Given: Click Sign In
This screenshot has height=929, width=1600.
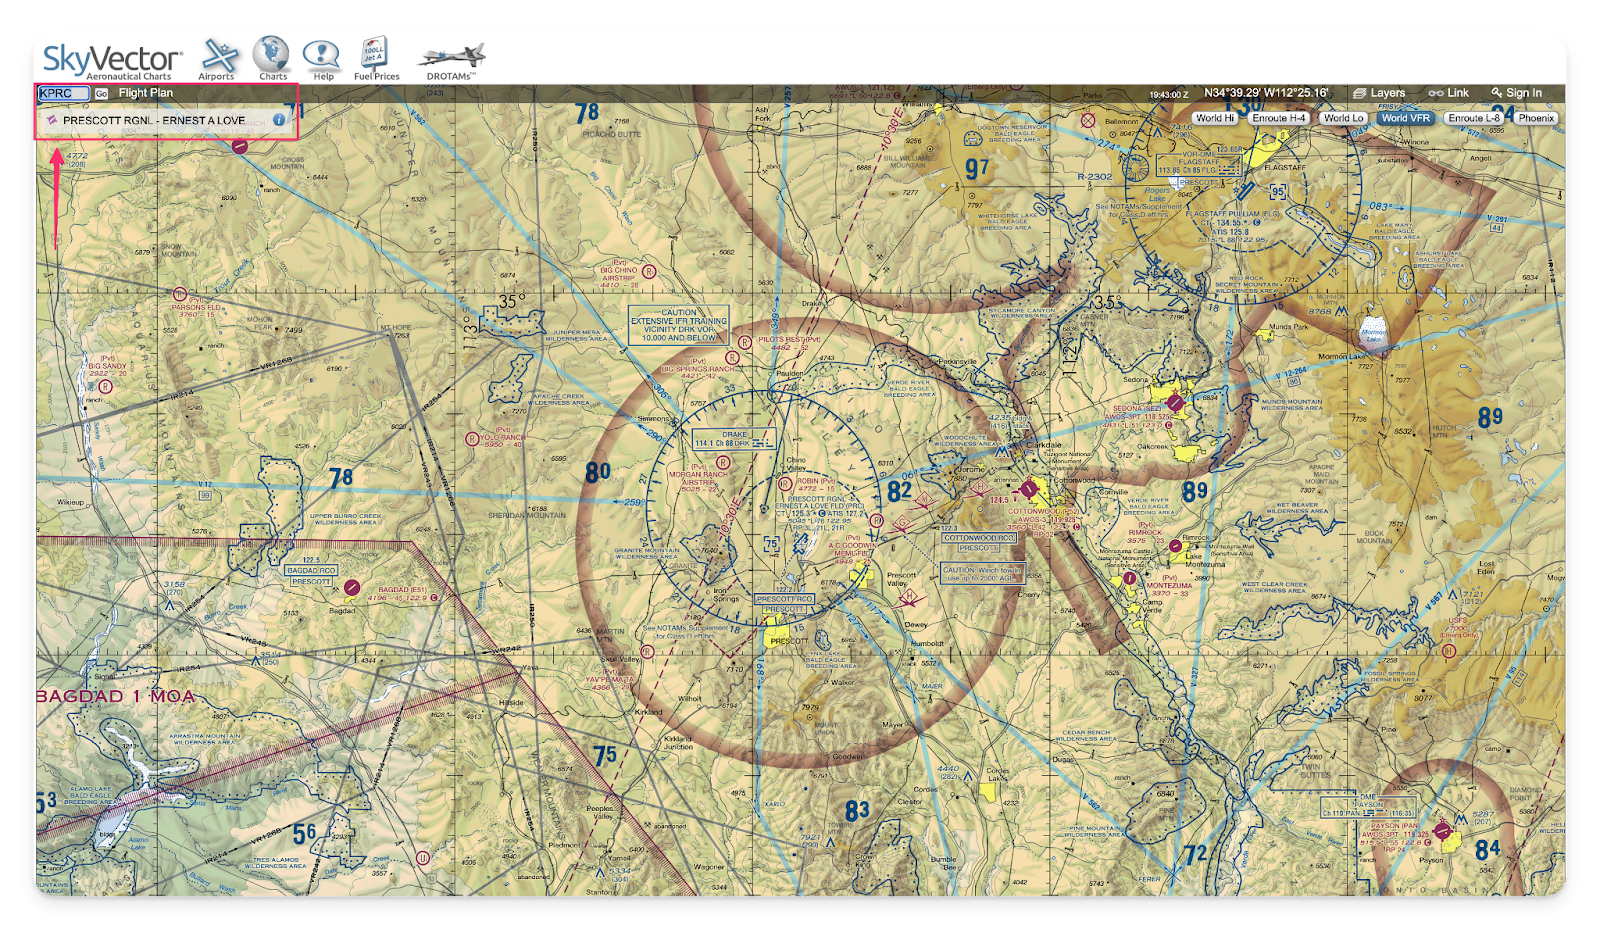Looking at the screenshot, I should click(x=1524, y=93).
